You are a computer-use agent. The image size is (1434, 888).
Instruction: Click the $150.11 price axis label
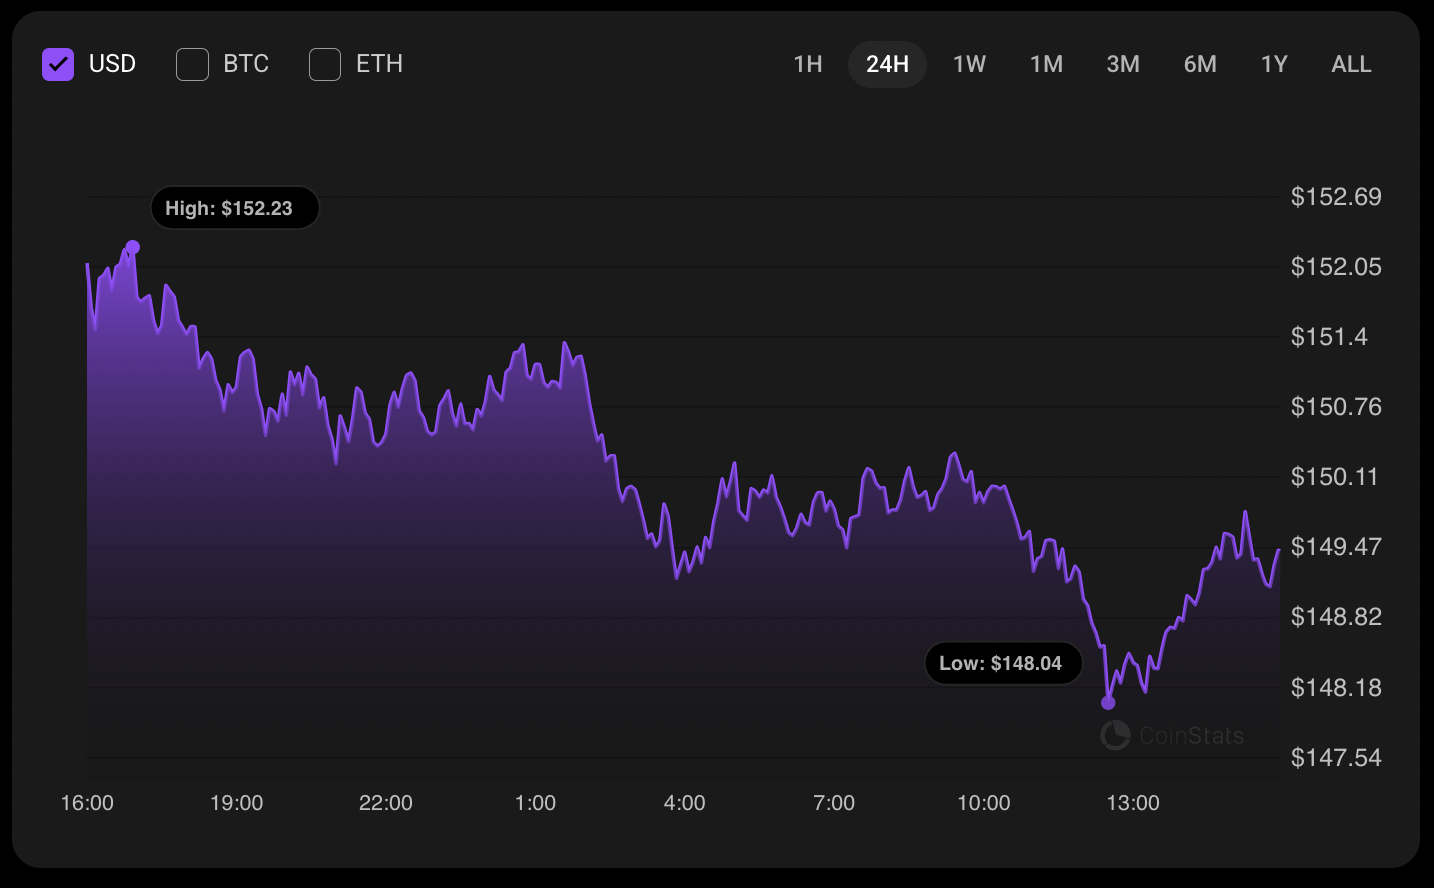click(x=1334, y=477)
